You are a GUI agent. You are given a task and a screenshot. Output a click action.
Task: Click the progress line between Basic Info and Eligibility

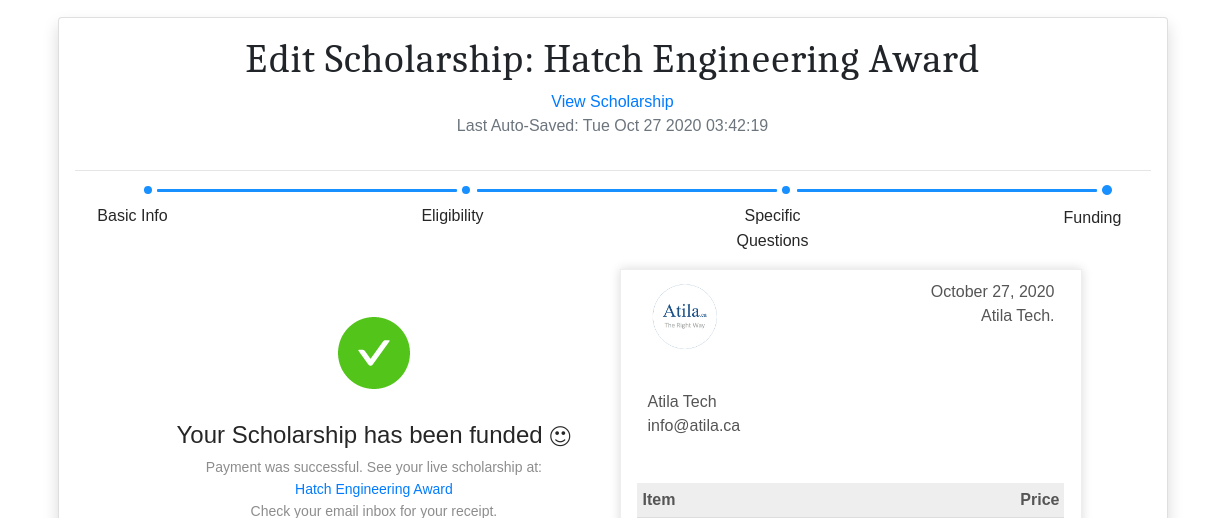[x=307, y=190]
